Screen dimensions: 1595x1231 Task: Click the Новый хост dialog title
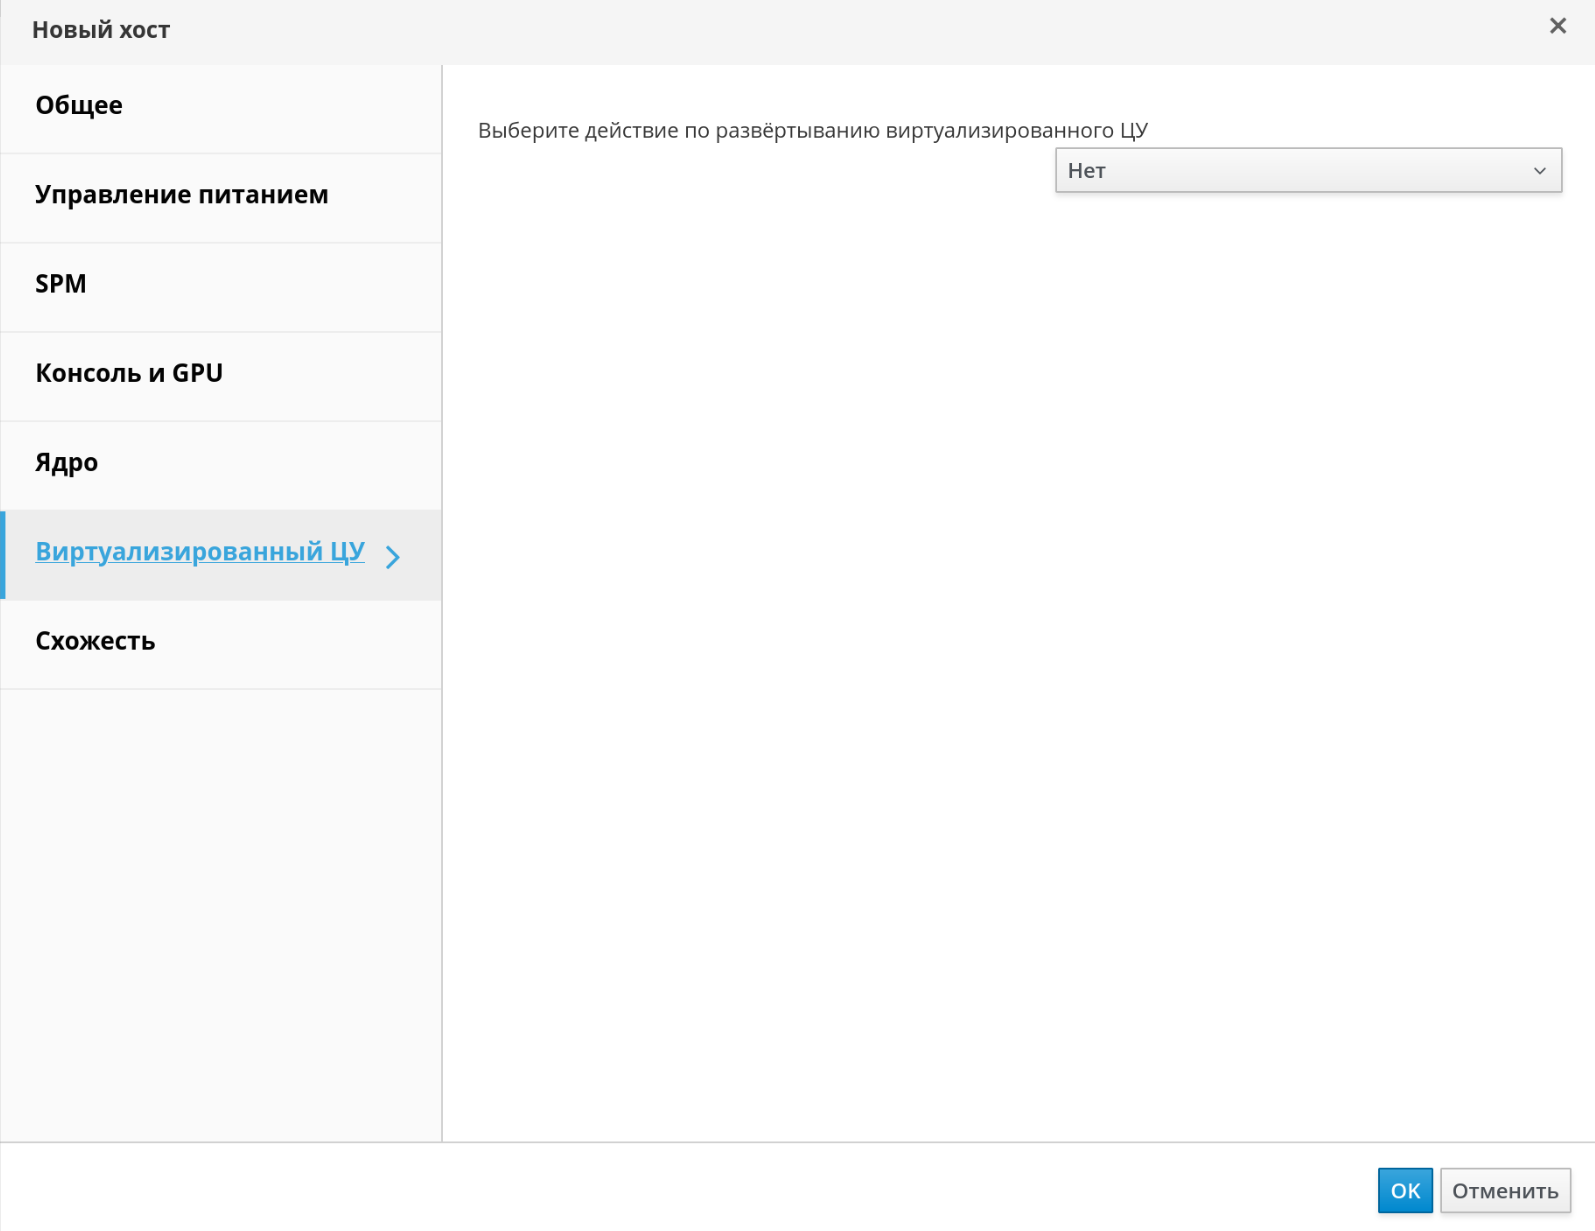(x=101, y=30)
